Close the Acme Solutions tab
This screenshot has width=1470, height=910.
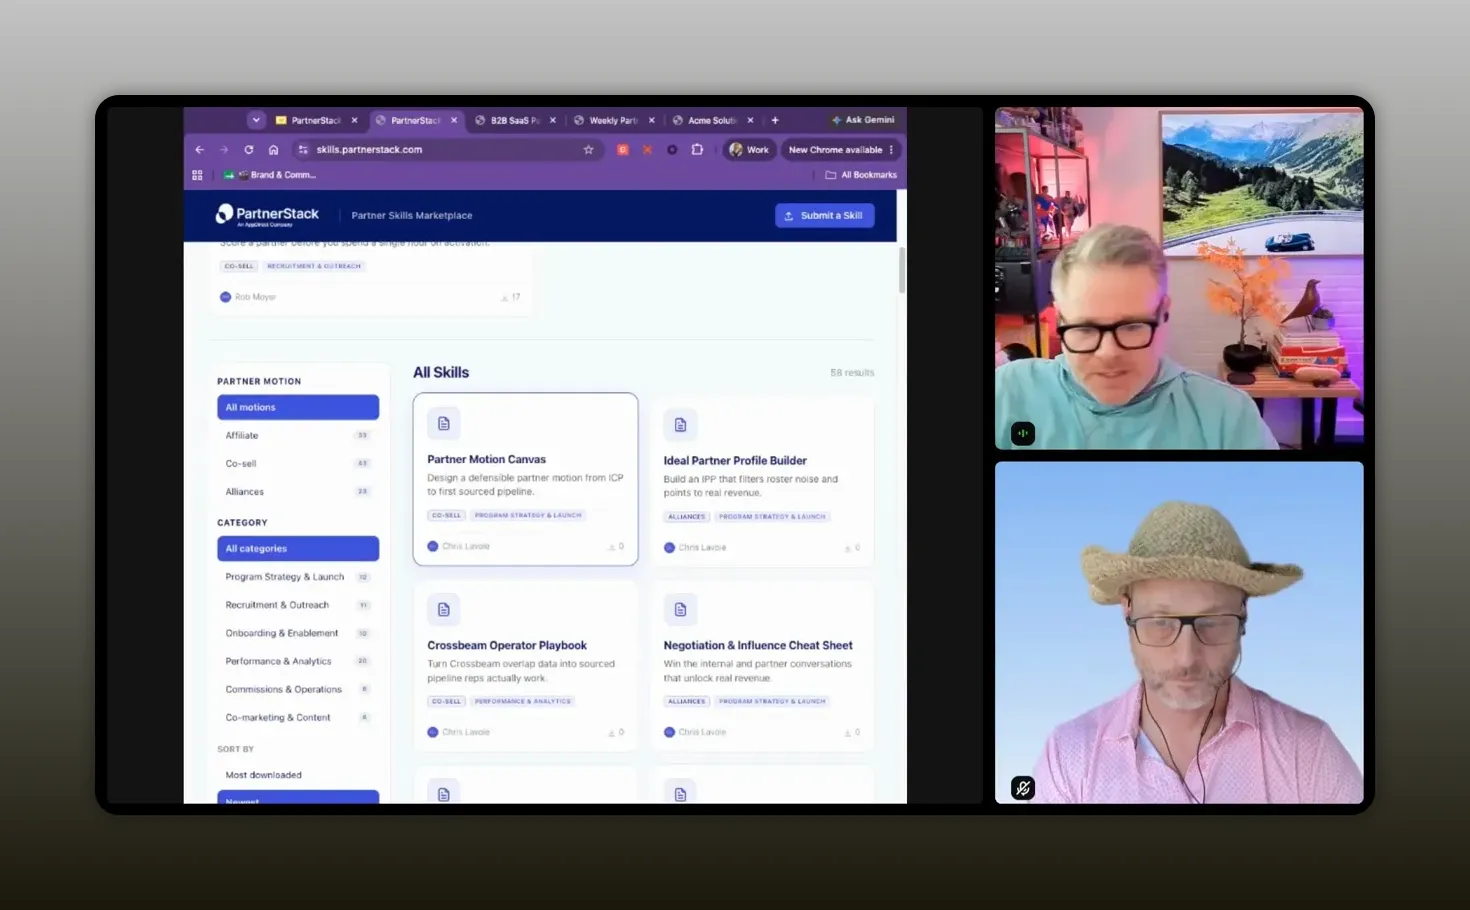point(750,120)
